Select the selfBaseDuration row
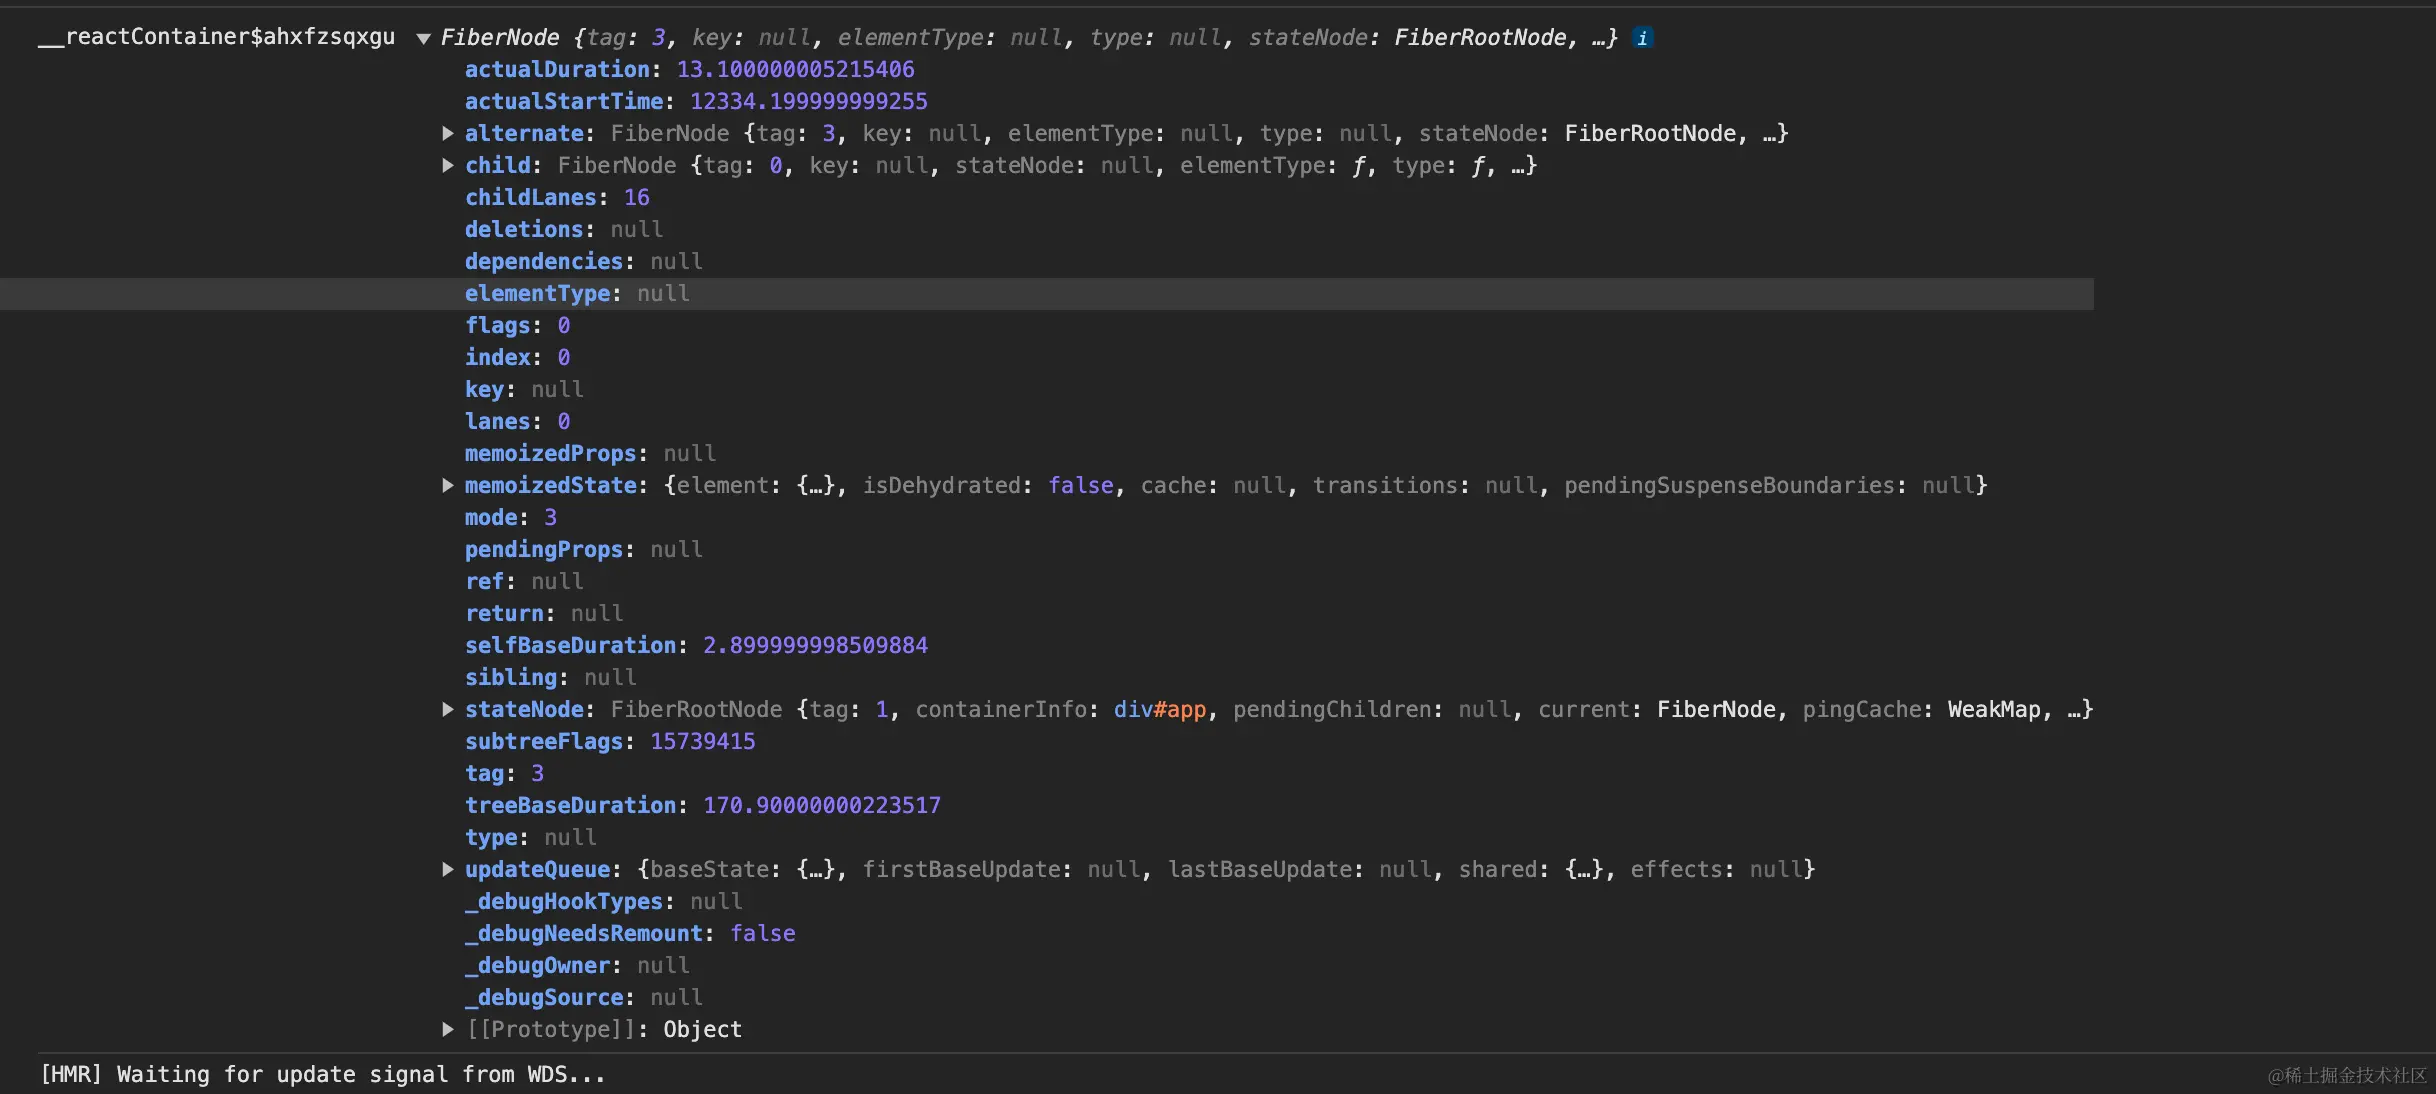The height and width of the screenshot is (1094, 2436). 570,645
